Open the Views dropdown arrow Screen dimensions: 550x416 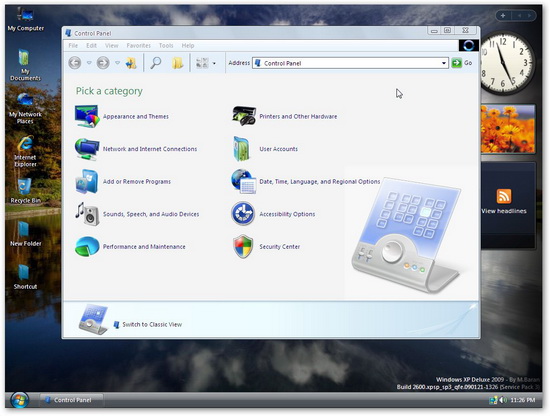tap(214, 63)
